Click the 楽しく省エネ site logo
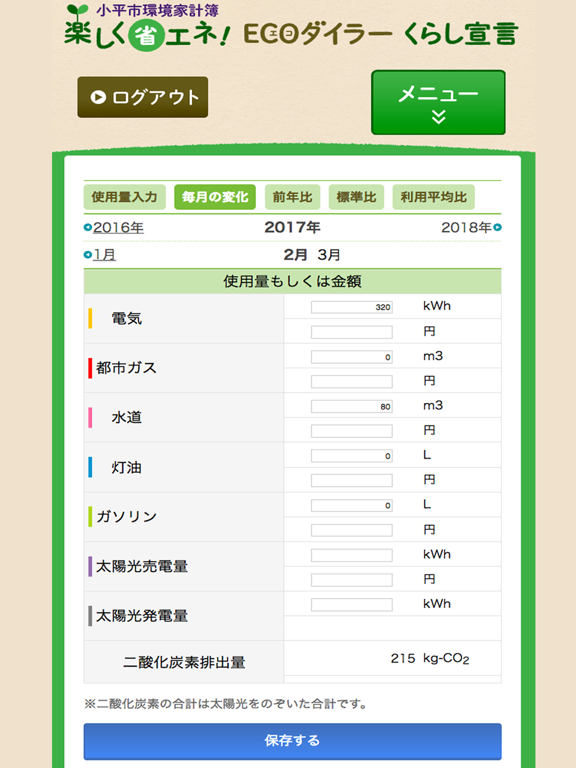Image resolution: width=576 pixels, height=768 pixels. (291, 26)
